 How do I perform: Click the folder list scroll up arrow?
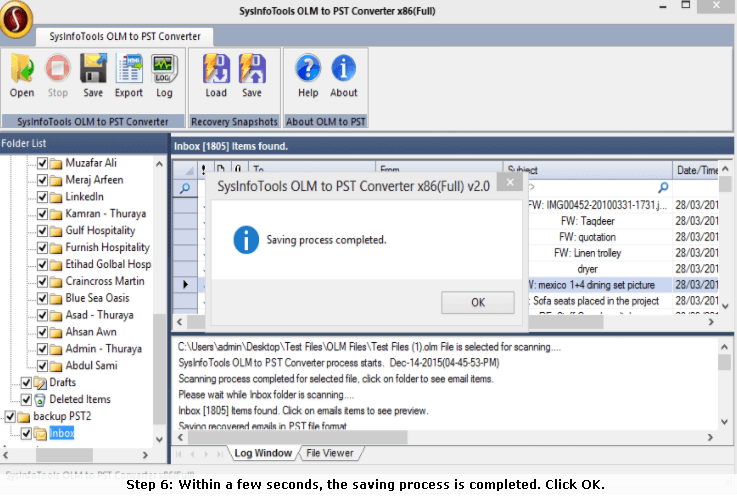click(x=159, y=164)
